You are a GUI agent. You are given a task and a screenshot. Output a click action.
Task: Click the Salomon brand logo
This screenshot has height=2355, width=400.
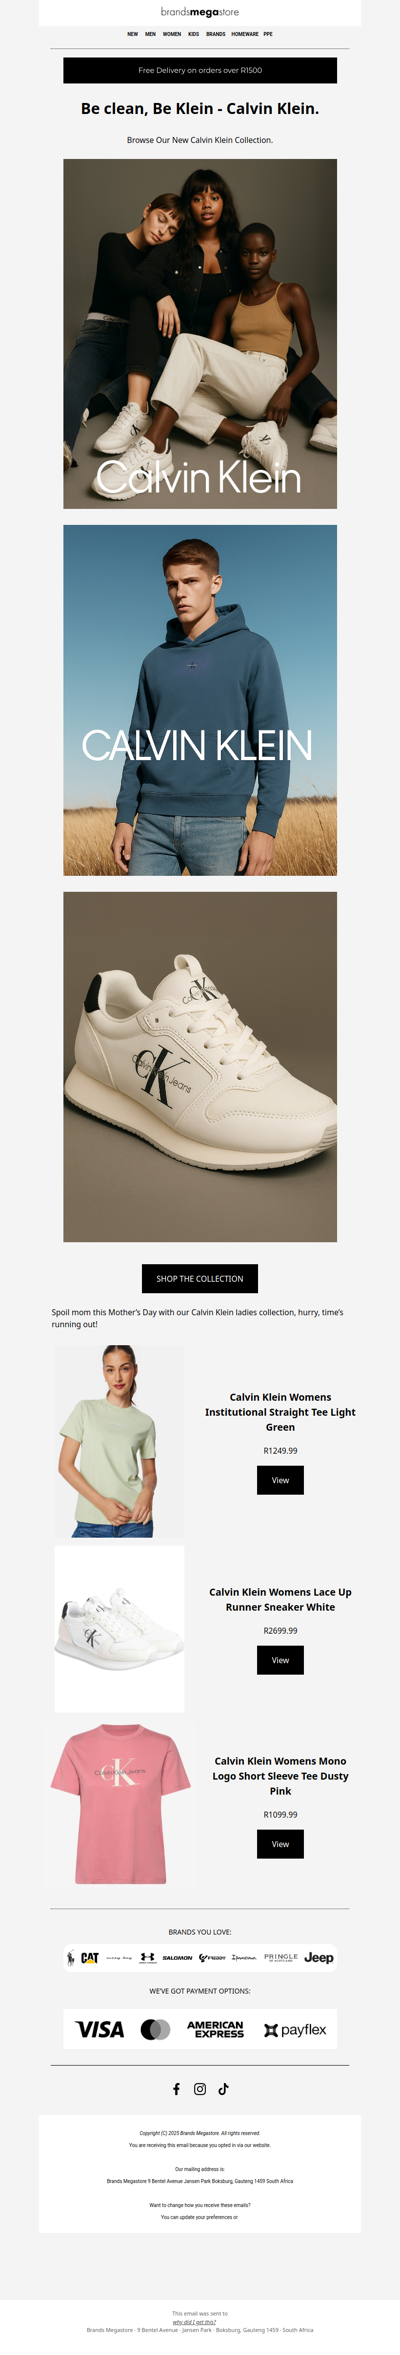[177, 1958]
